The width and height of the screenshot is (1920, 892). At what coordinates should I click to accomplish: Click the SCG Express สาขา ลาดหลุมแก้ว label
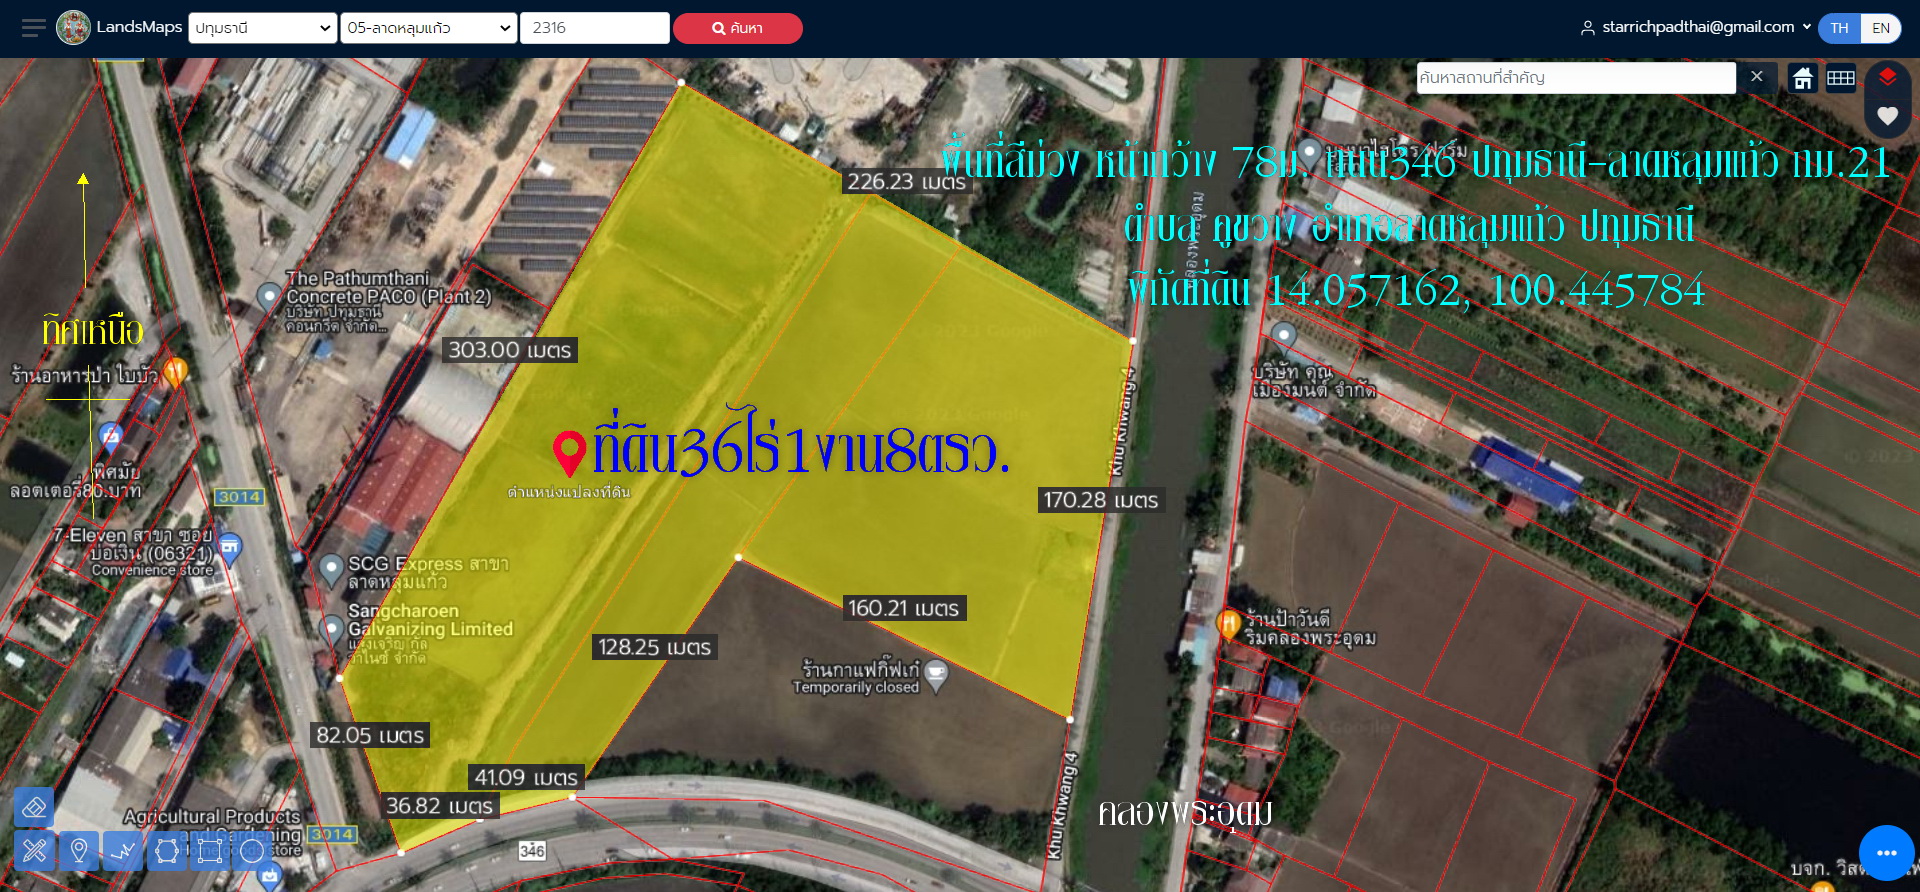[x=428, y=573]
